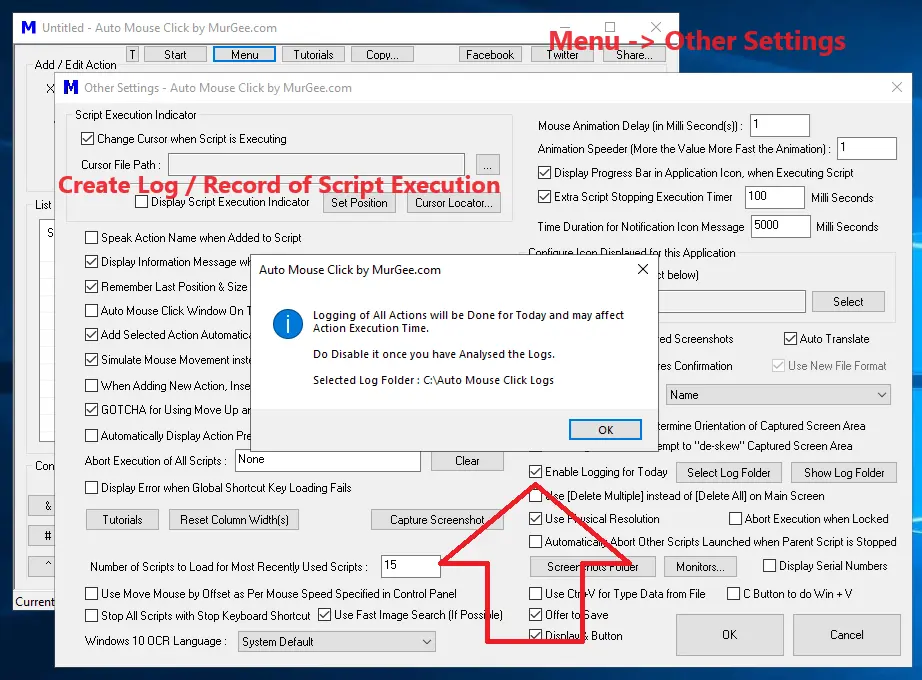Toggle the Offer to Save checkbox
Screen dimensions: 922x680
pos(535,615)
